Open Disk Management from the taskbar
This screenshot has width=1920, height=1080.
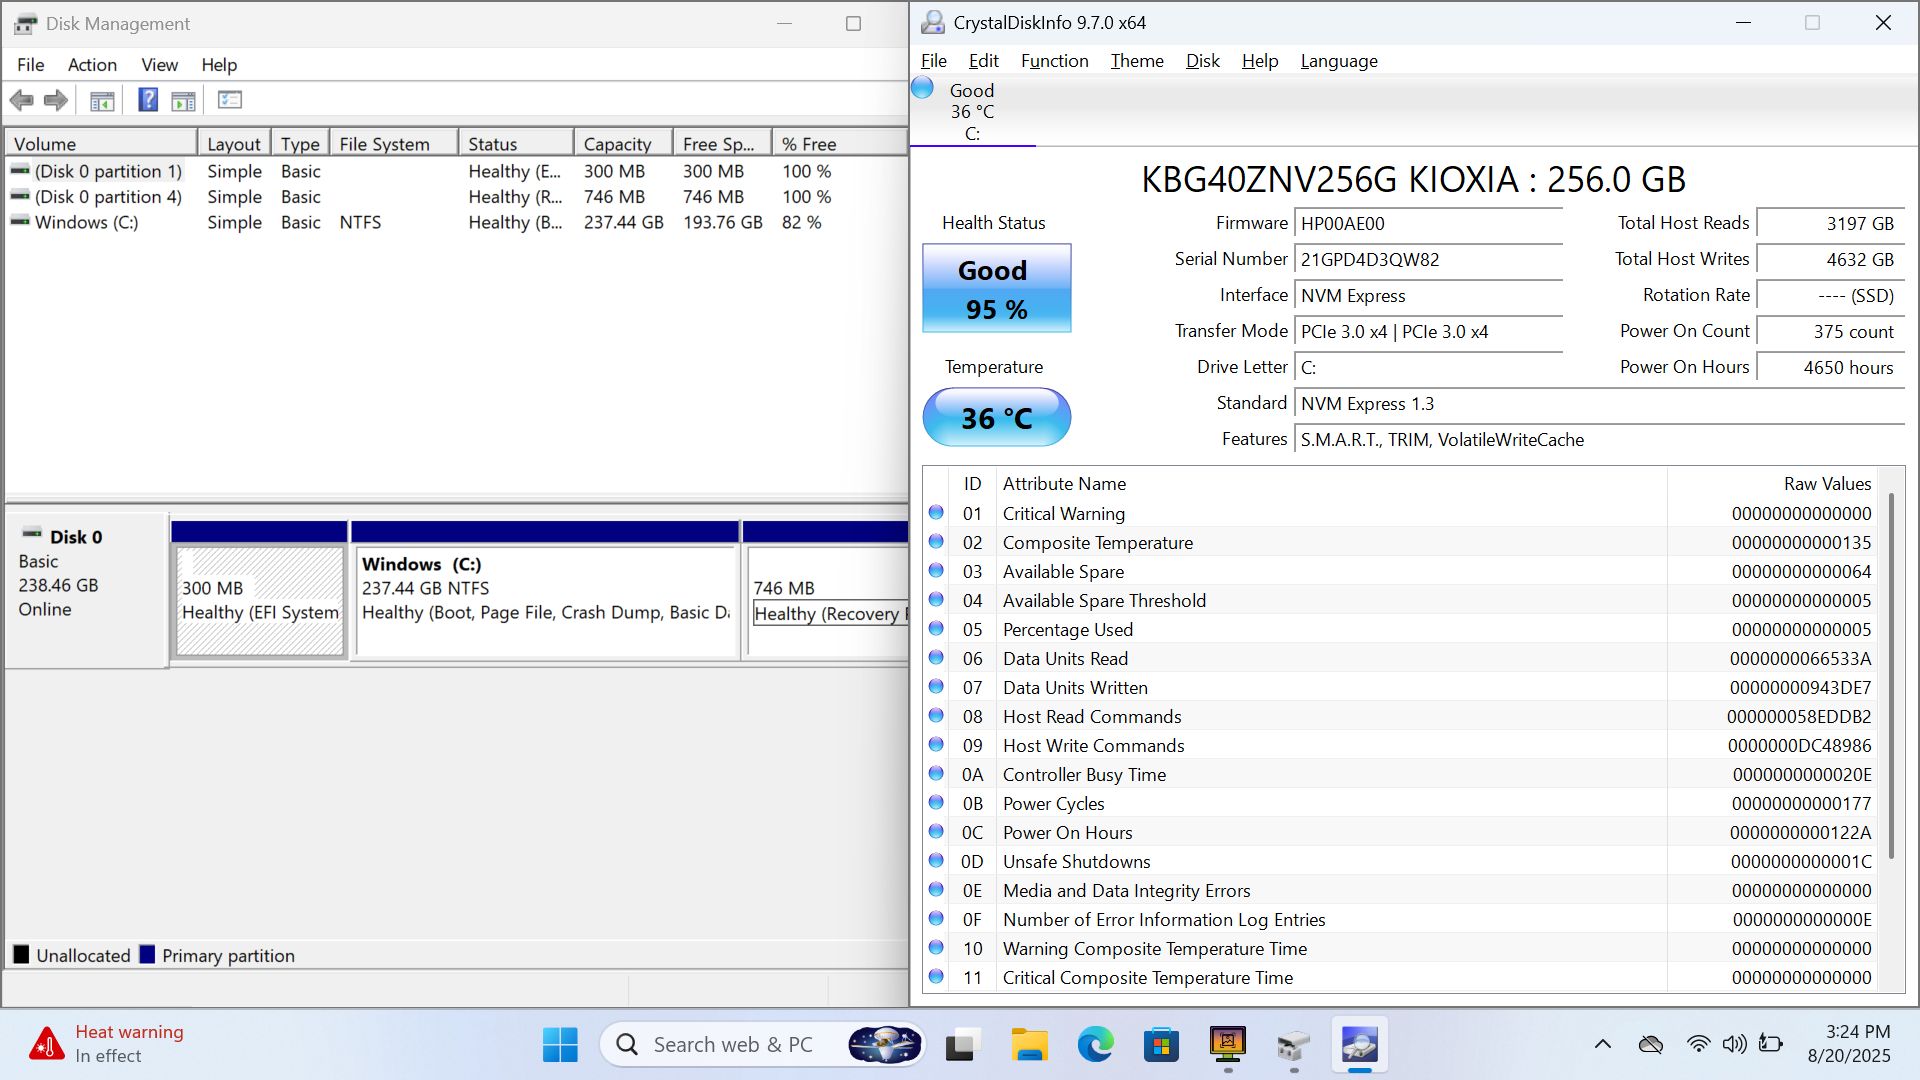tap(1293, 1045)
